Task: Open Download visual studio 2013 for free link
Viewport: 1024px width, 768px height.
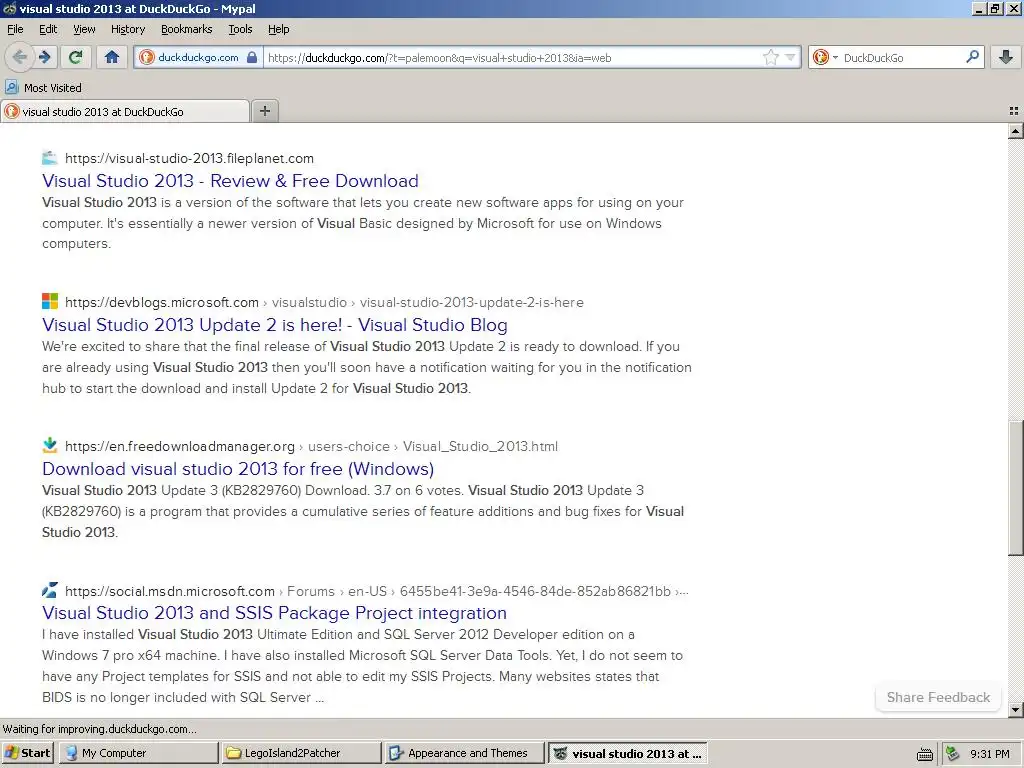Action: 238,469
